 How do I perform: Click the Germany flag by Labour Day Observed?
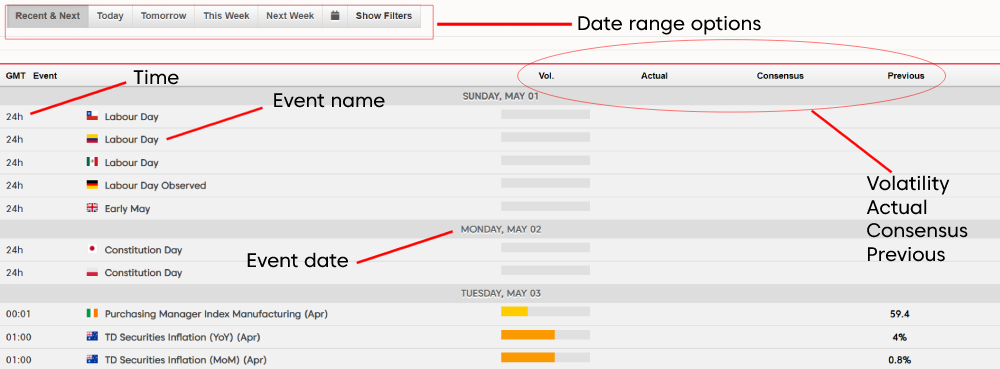(92, 185)
